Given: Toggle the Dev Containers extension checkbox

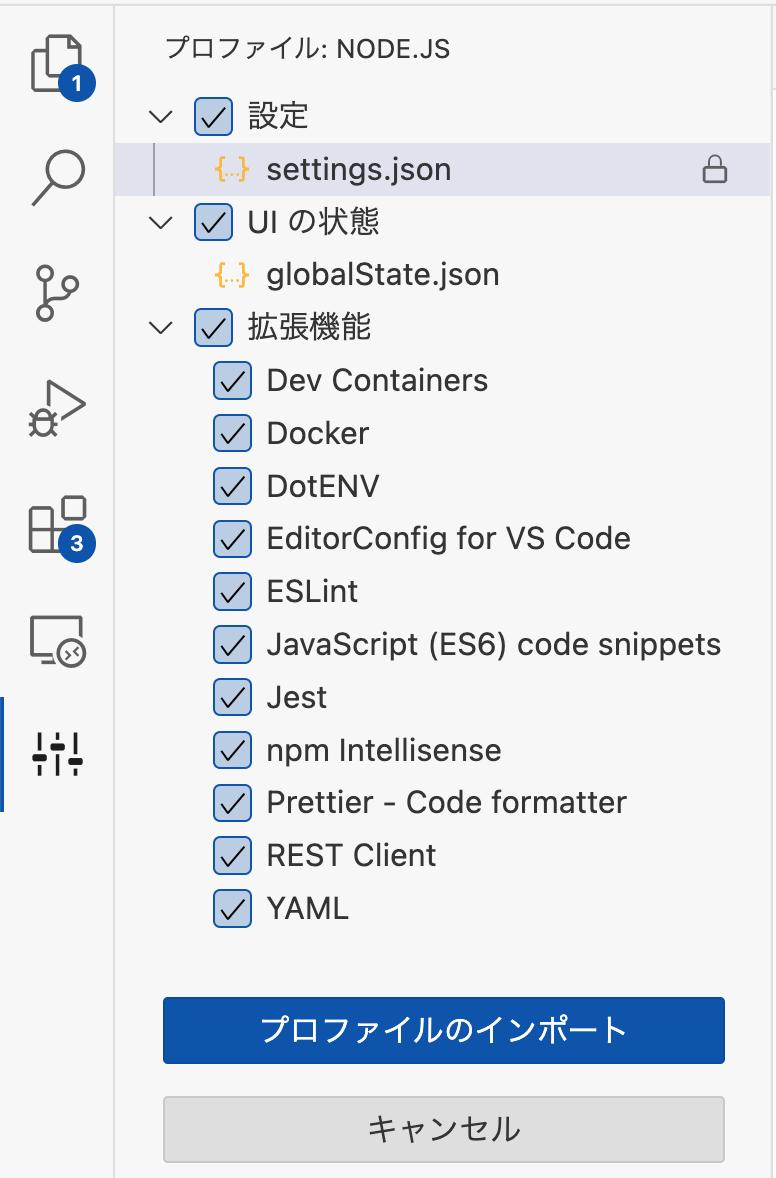Looking at the screenshot, I should [x=232, y=381].
